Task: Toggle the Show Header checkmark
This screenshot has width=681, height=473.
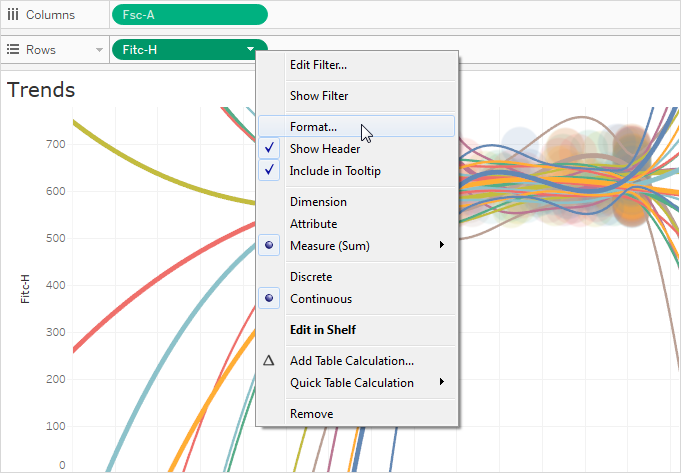Action: coord(269,149)
